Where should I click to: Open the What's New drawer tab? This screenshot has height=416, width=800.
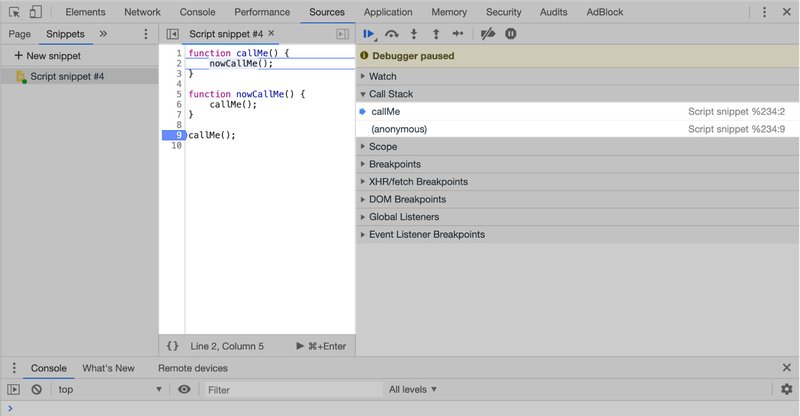(x=108, y=368)
